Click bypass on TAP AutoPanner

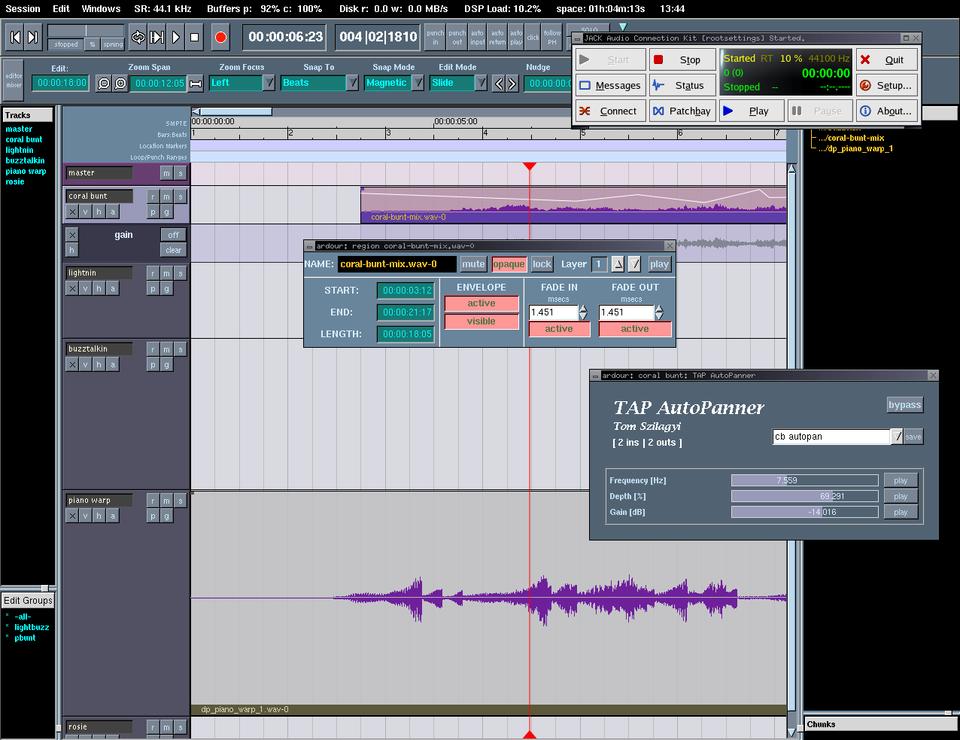pos(904,405)
